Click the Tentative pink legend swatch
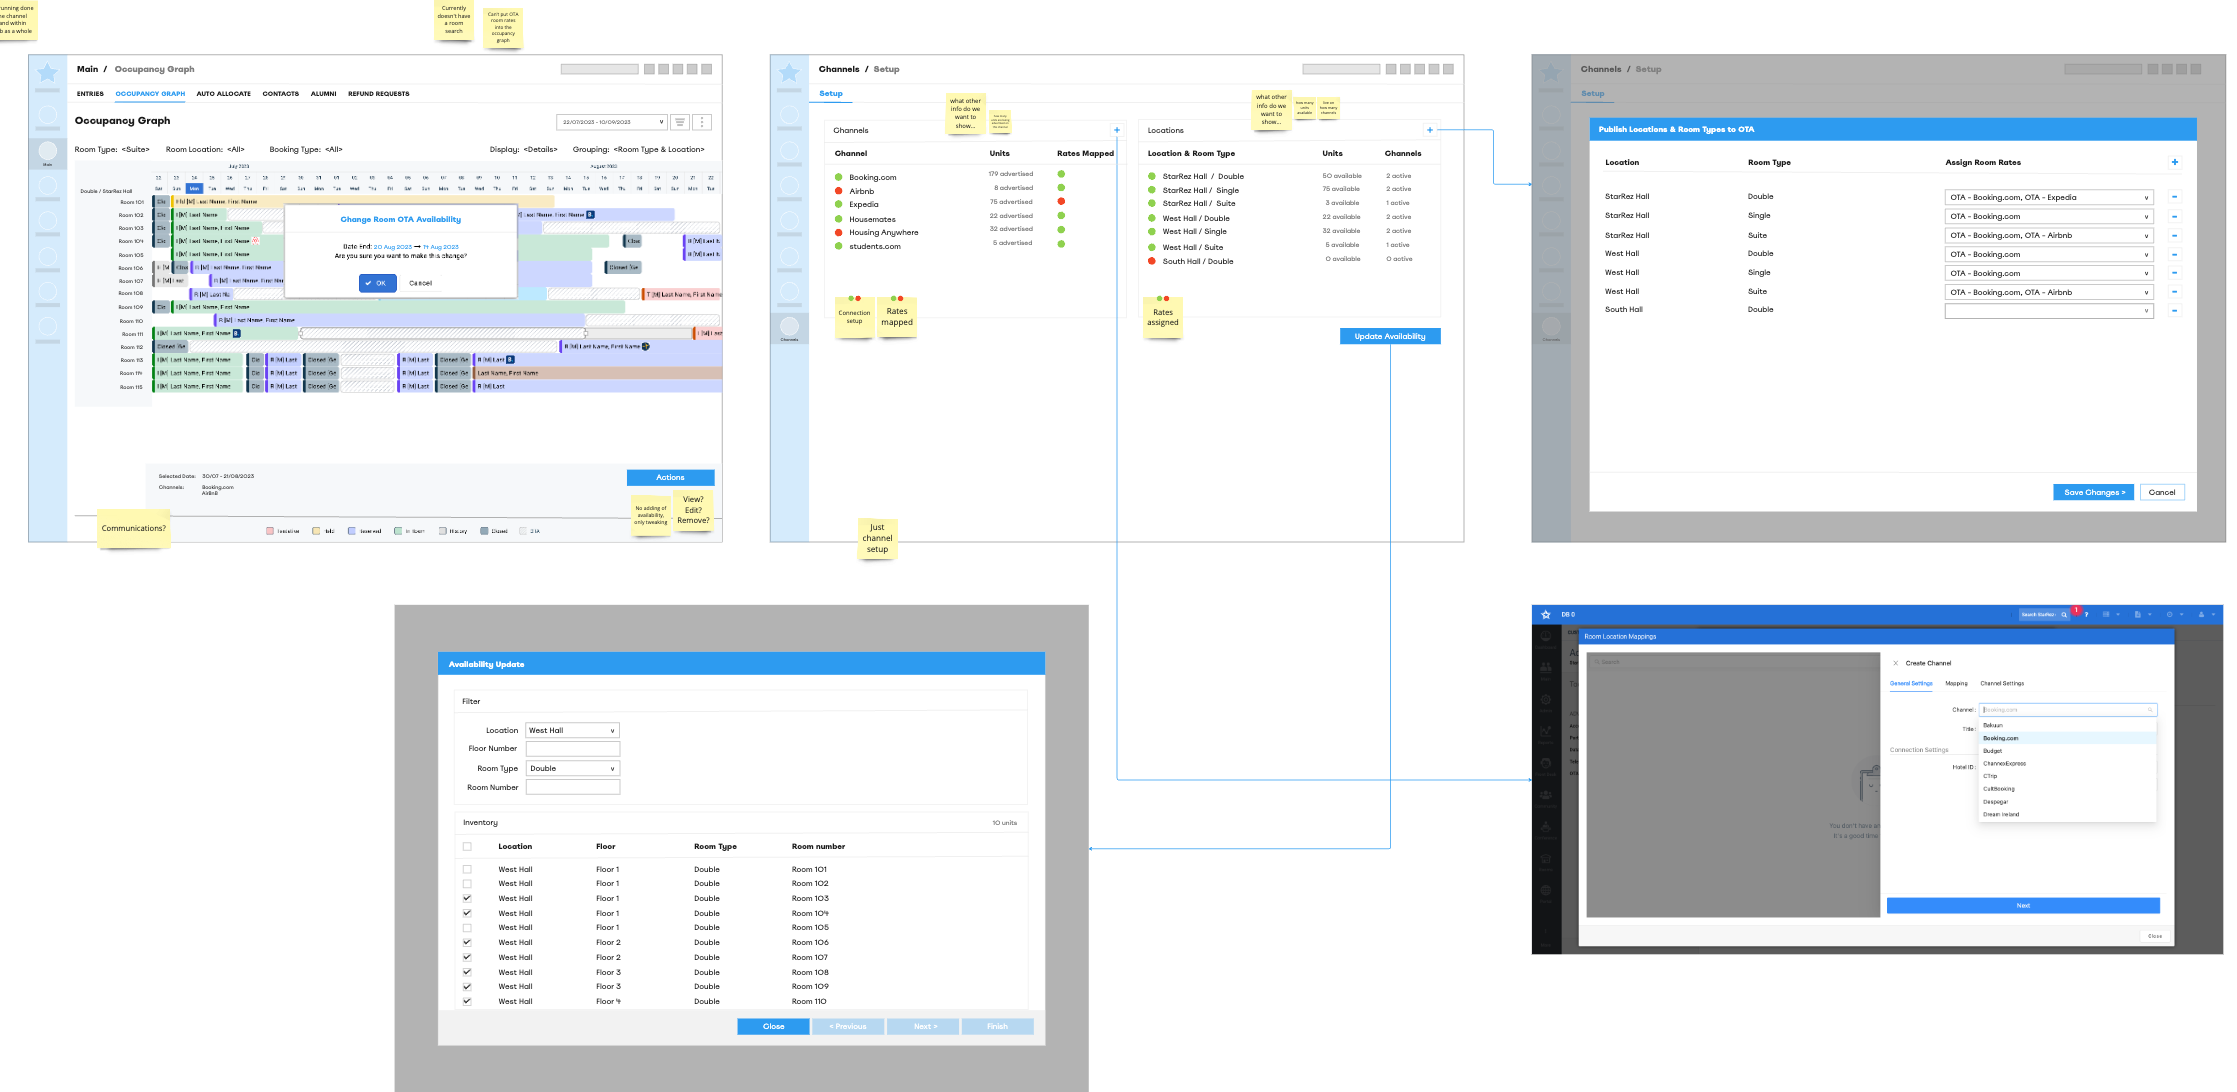Image resolution: width=2237 pixels, height=1092 pixels. click(x=270, y=531)
